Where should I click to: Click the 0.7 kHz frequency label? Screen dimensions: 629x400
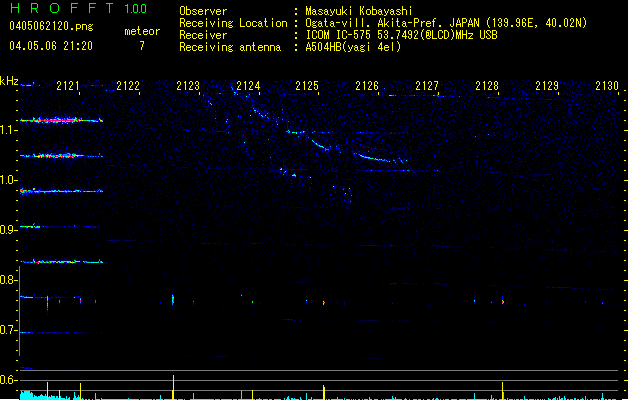point(8,330)
